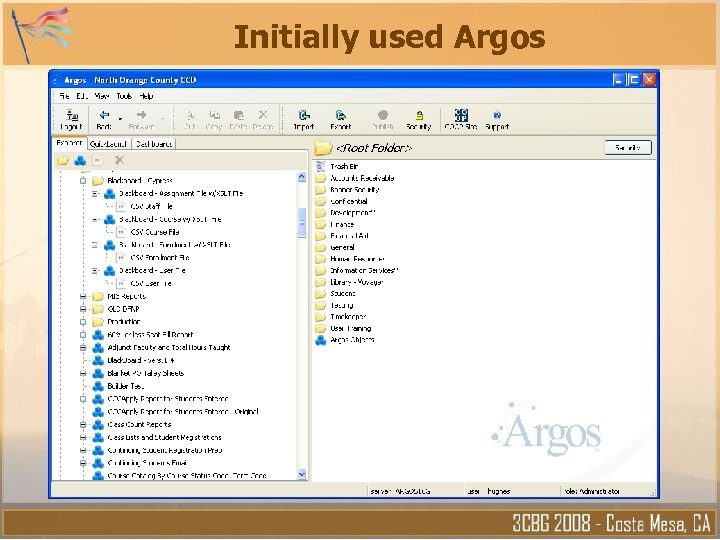The width and height of the screenshot is (720, 540).
Task: Expand Class Lists and Student Registrations node
Action: click(x=83, y=438)
